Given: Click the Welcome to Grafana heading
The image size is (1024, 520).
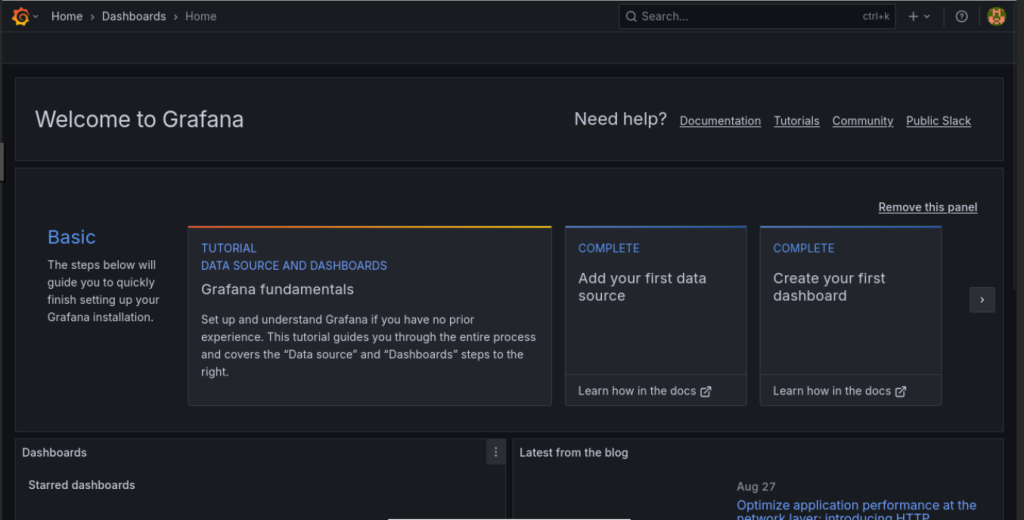Looking at the screenshot, I should tap(139, 120).
